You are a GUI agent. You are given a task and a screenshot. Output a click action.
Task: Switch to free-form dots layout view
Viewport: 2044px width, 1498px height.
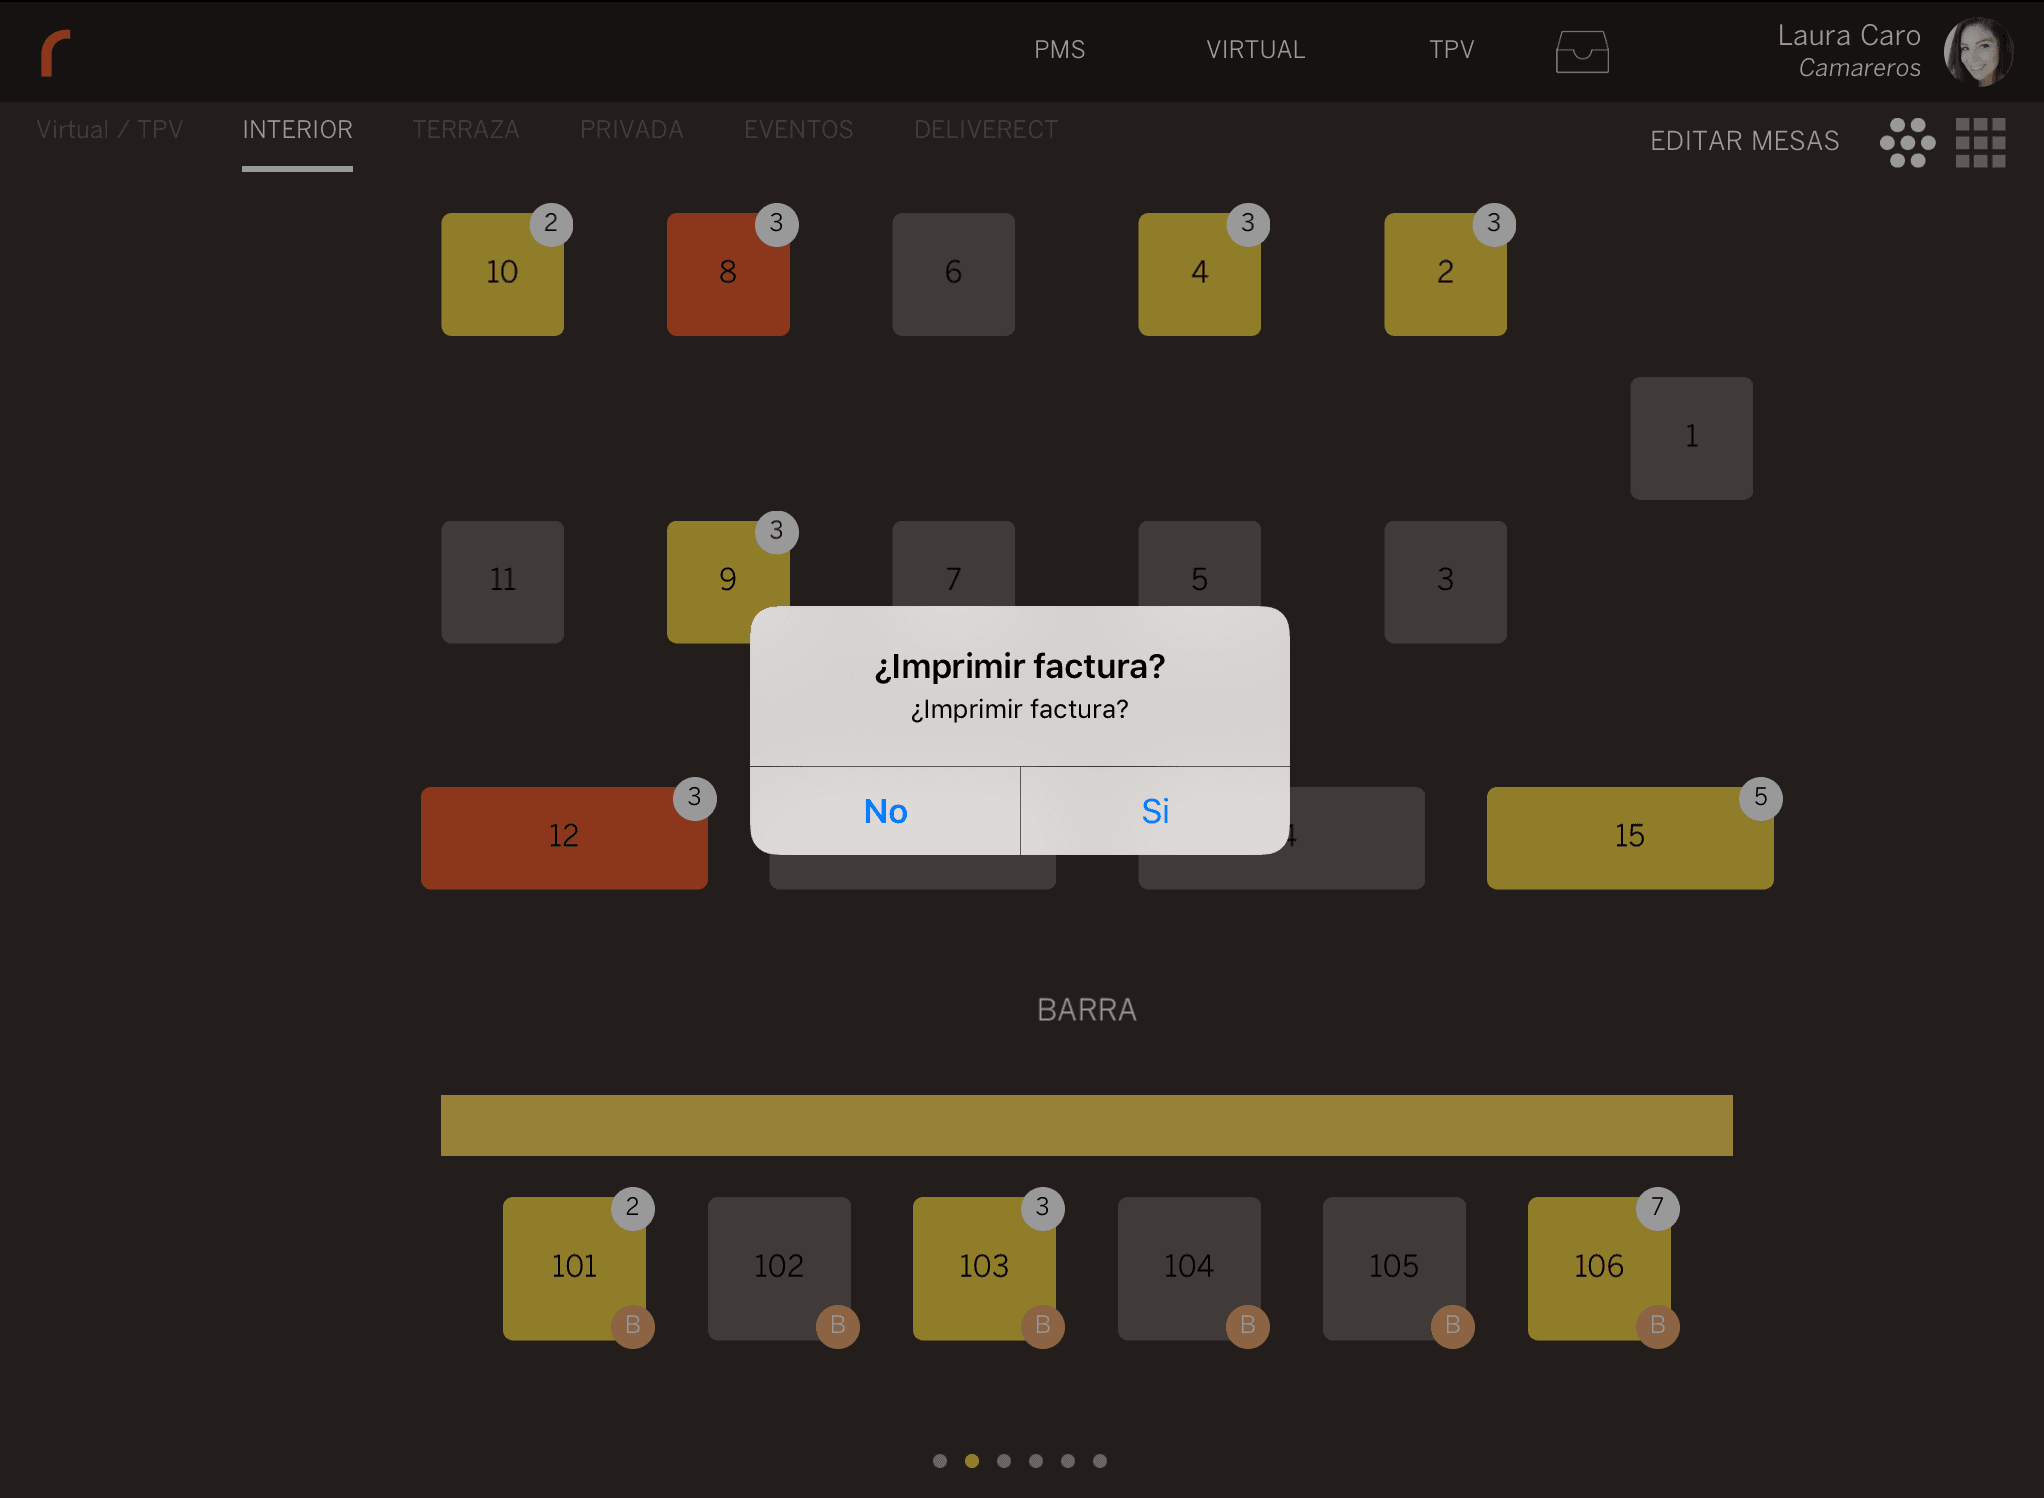click(x=1907, y=142)
